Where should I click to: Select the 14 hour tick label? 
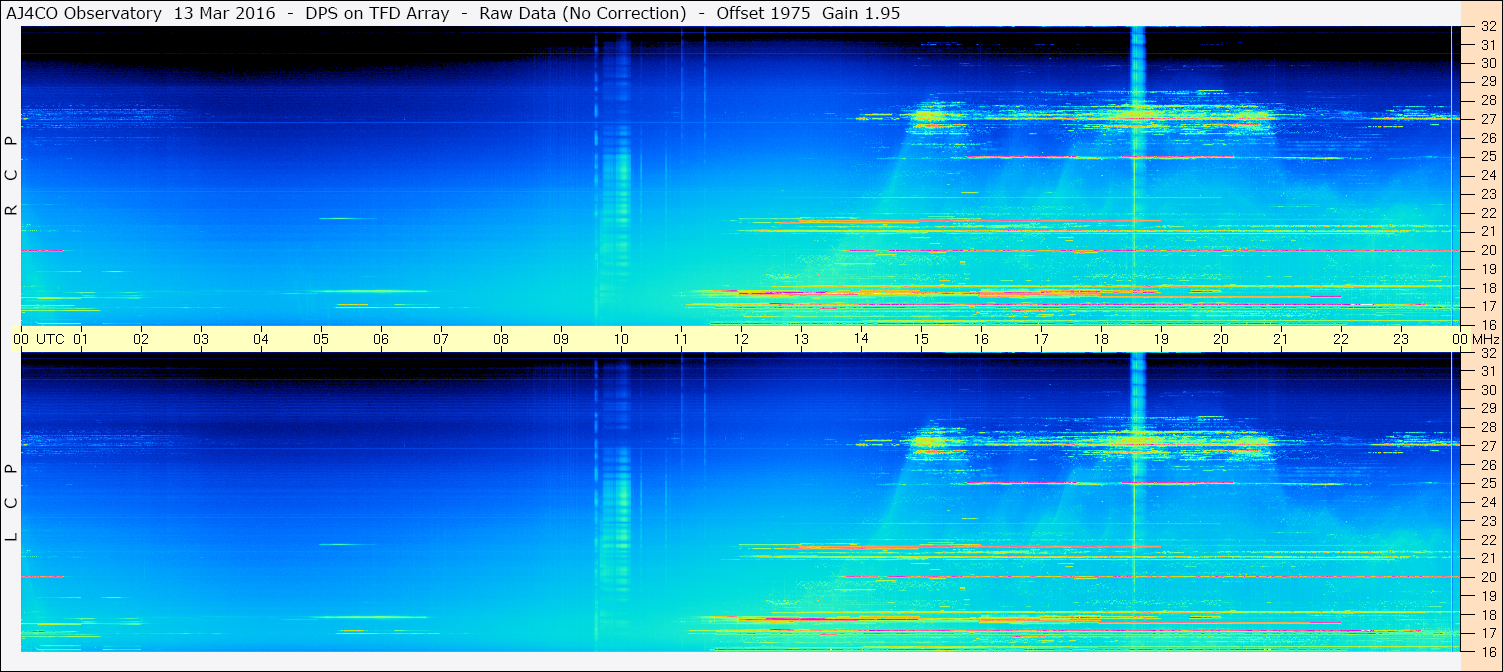click(861, 339)
